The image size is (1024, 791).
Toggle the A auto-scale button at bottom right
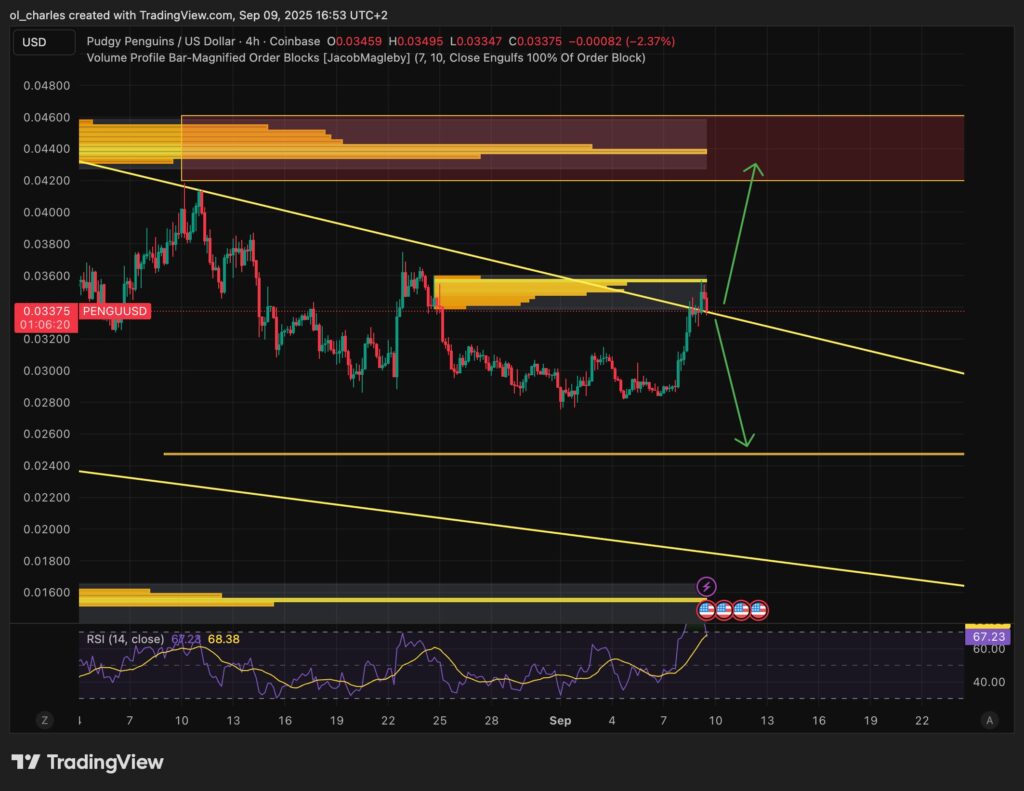click(989, 720)
